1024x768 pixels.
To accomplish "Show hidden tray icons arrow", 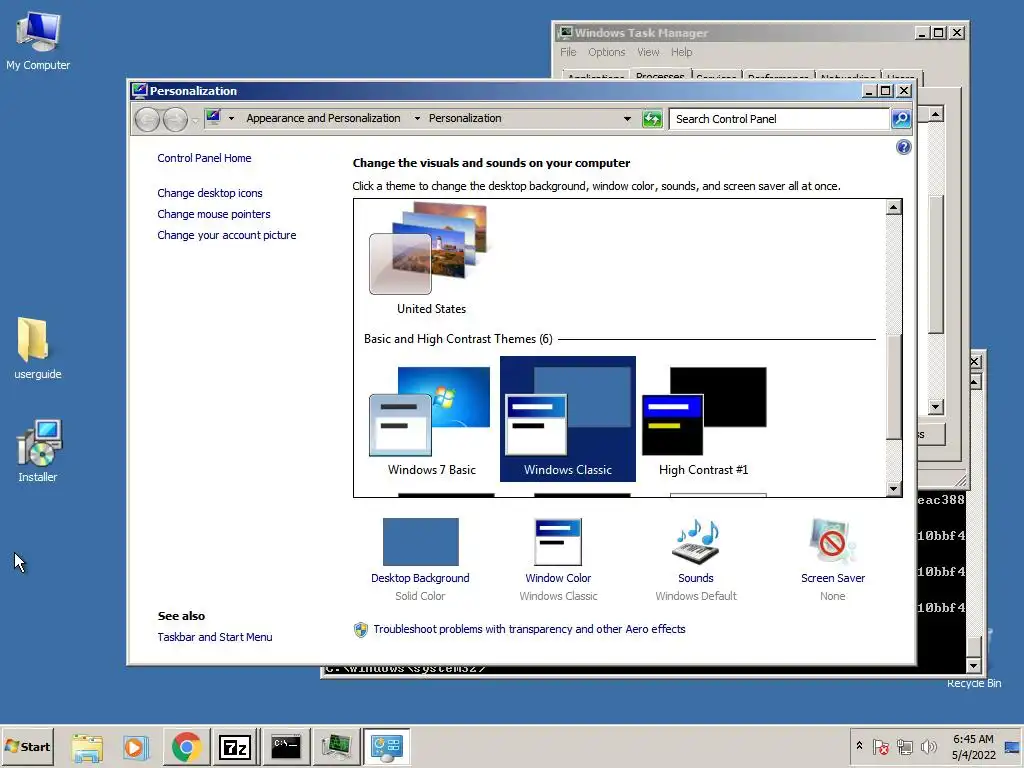I will click(x=859, y=746).
